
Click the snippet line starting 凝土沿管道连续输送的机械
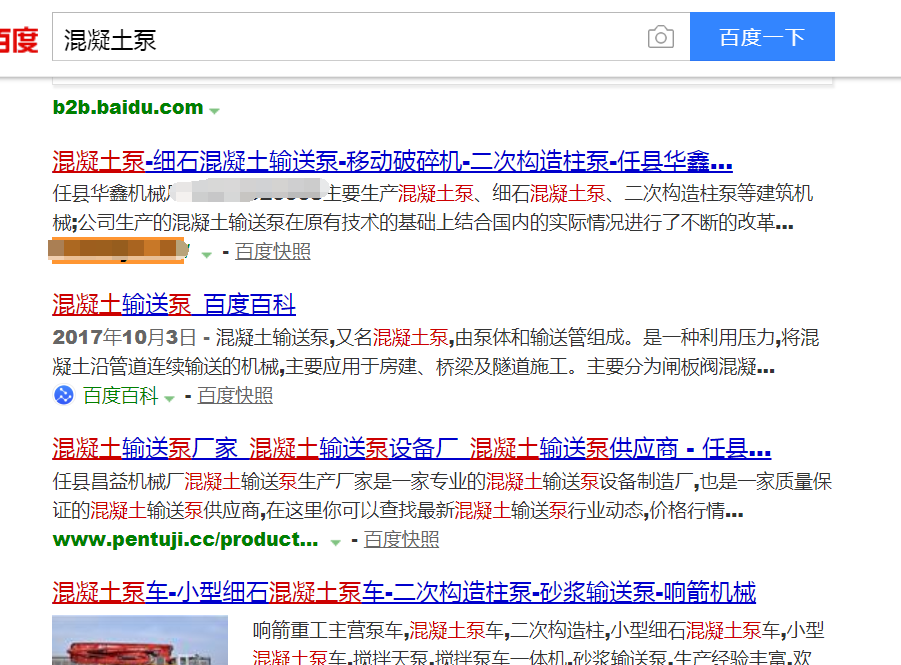[x=414, y=366]
